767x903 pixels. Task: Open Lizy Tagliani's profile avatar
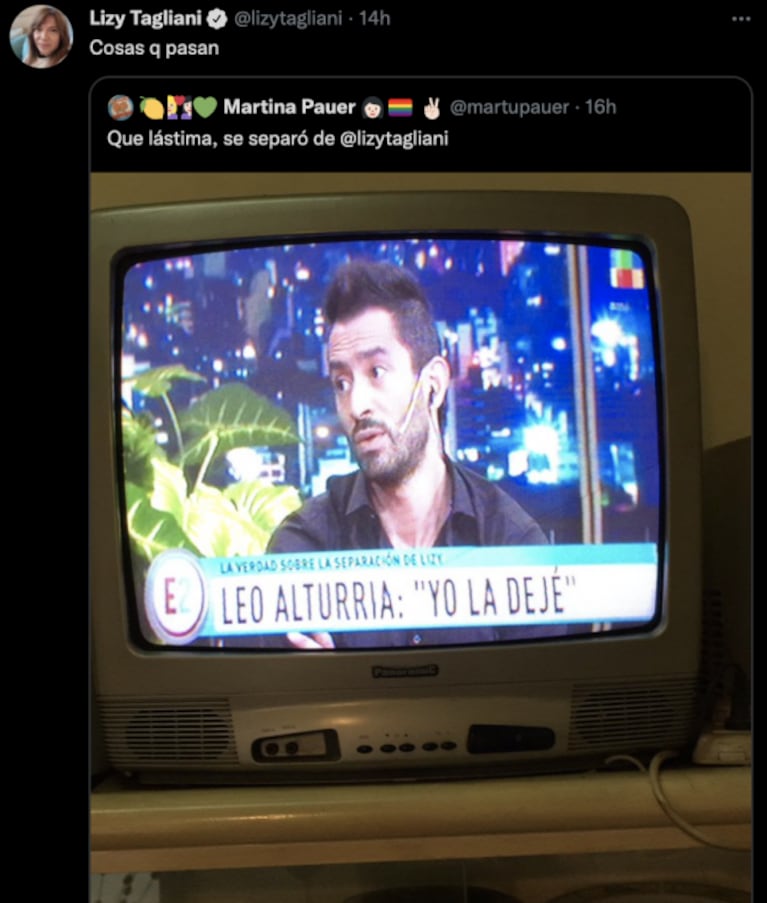[x=41, y=37]
